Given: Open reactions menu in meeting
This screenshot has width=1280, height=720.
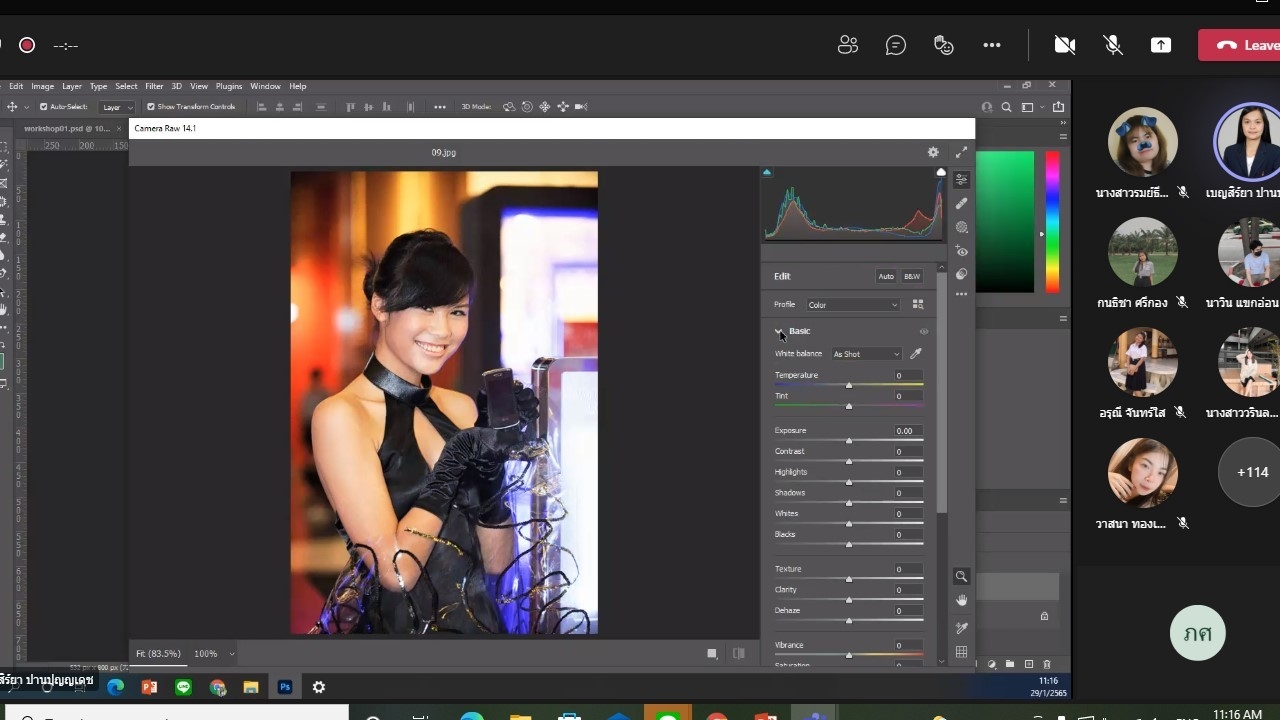Looking at the screenshot, I should click(944, 45).
